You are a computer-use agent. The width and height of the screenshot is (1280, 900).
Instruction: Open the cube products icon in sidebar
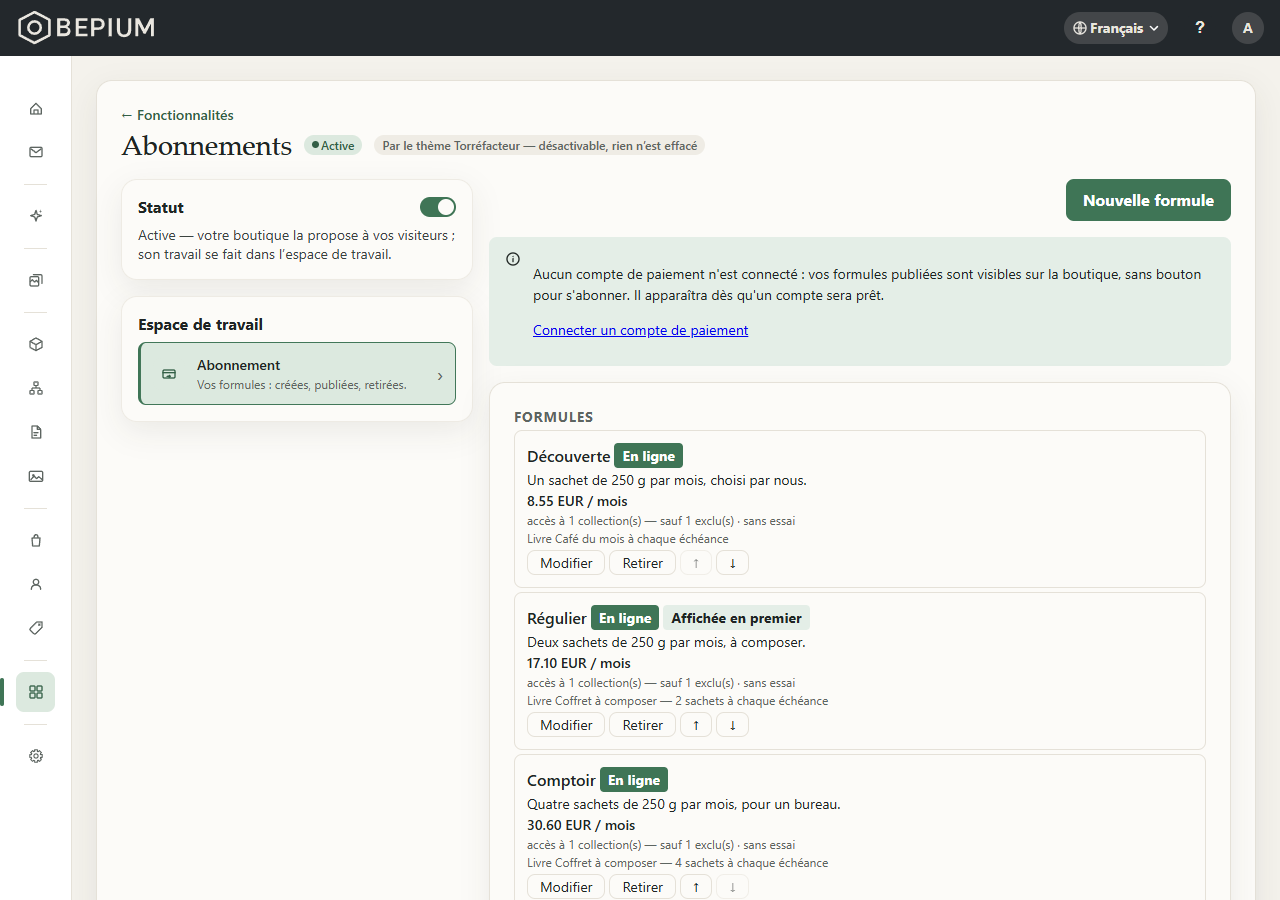point(36,344)
